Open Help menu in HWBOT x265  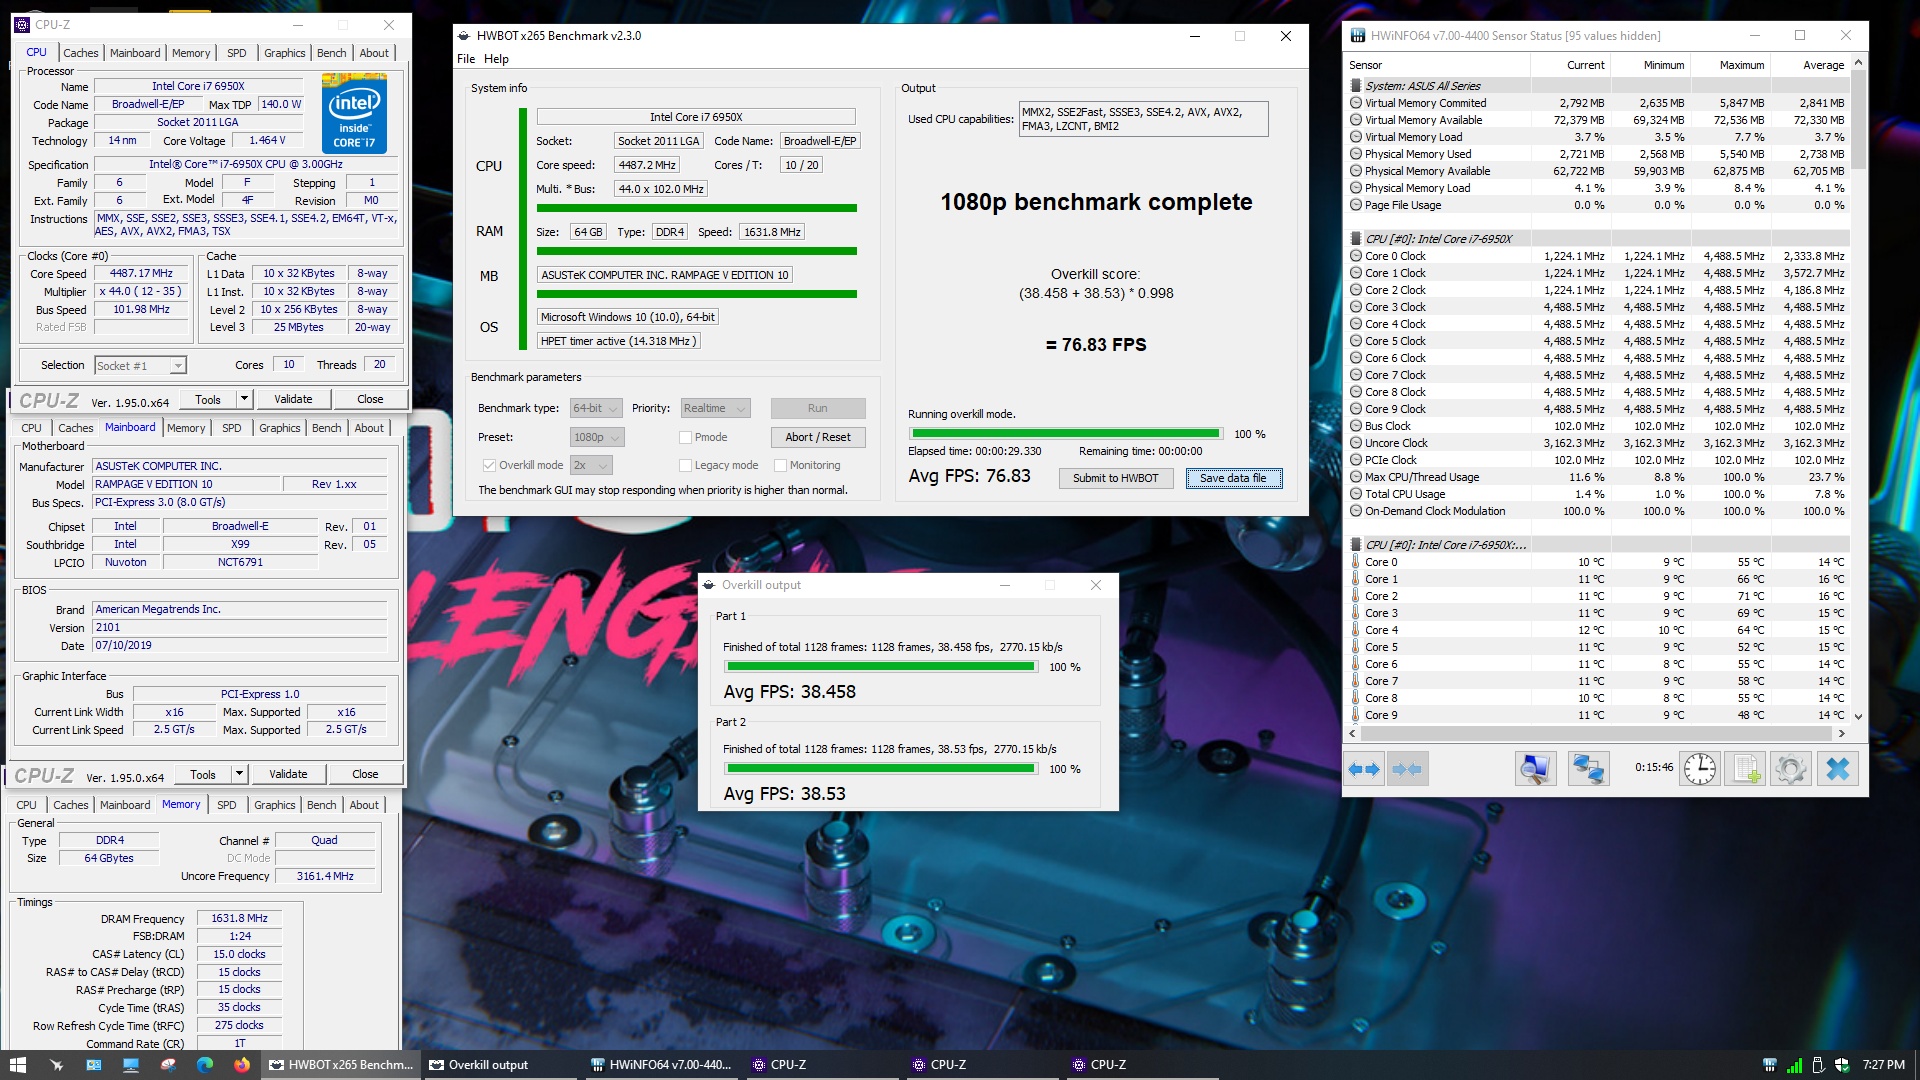[x=497, y=59]
